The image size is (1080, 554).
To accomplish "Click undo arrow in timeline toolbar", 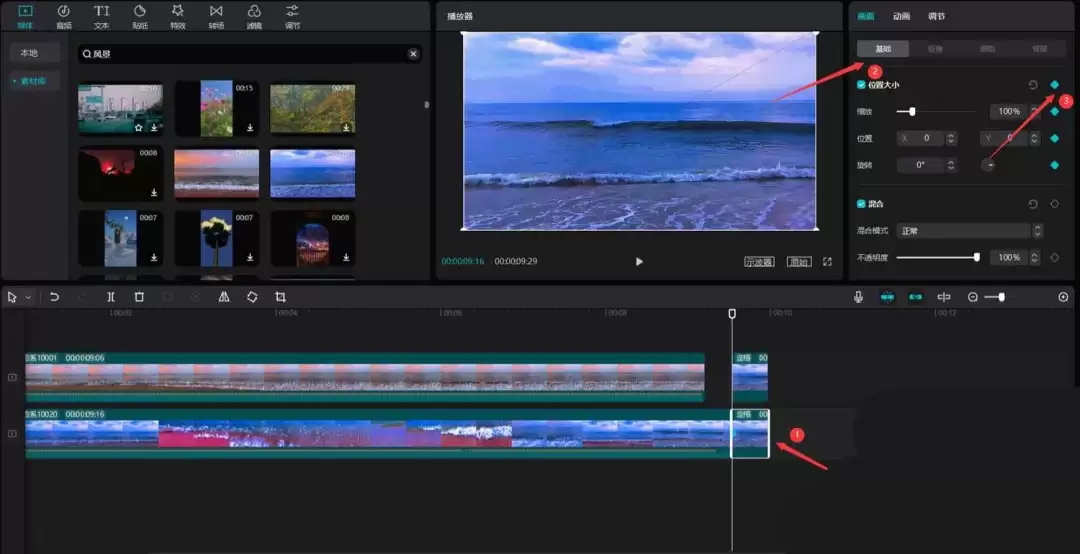I will [x=55, y=297].
